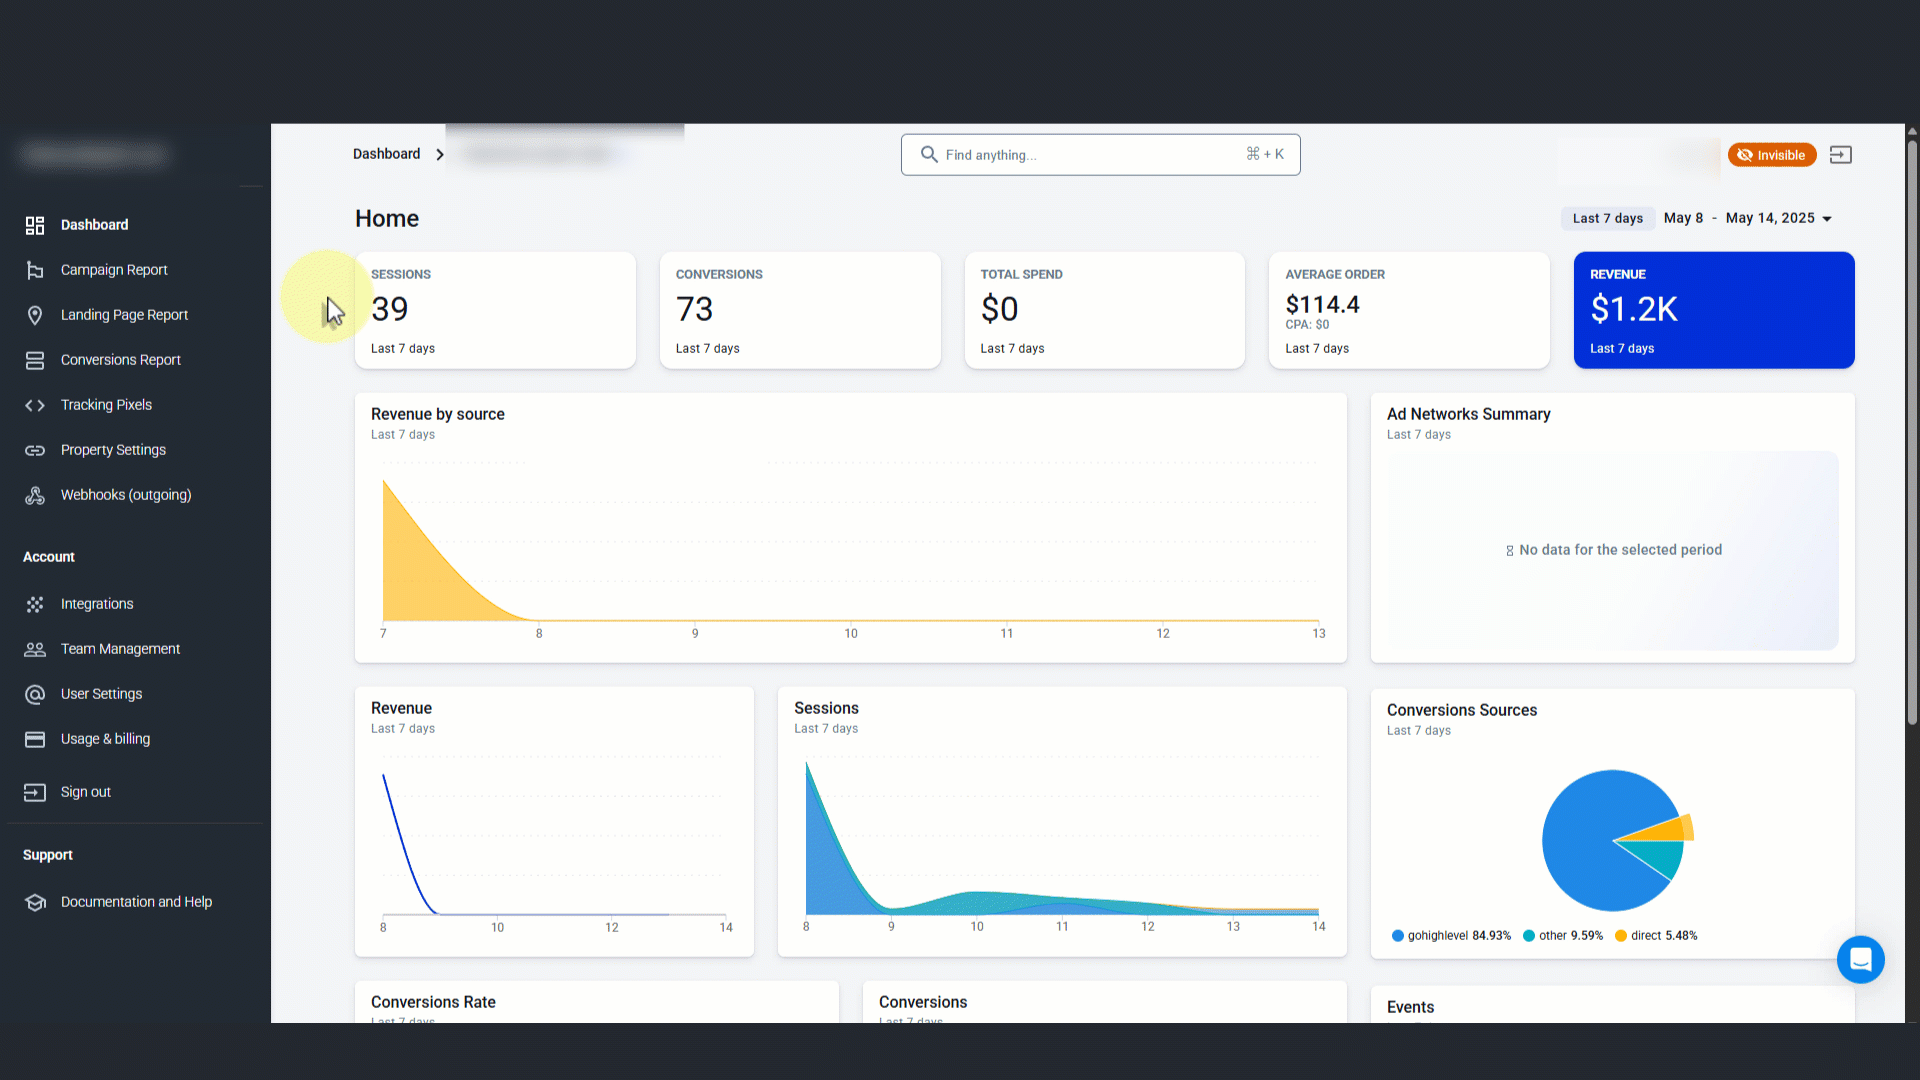This screenshot has width=1920, height=1080.
Task: Click the Usage & billing card icon
Action: tap(35, 739)
